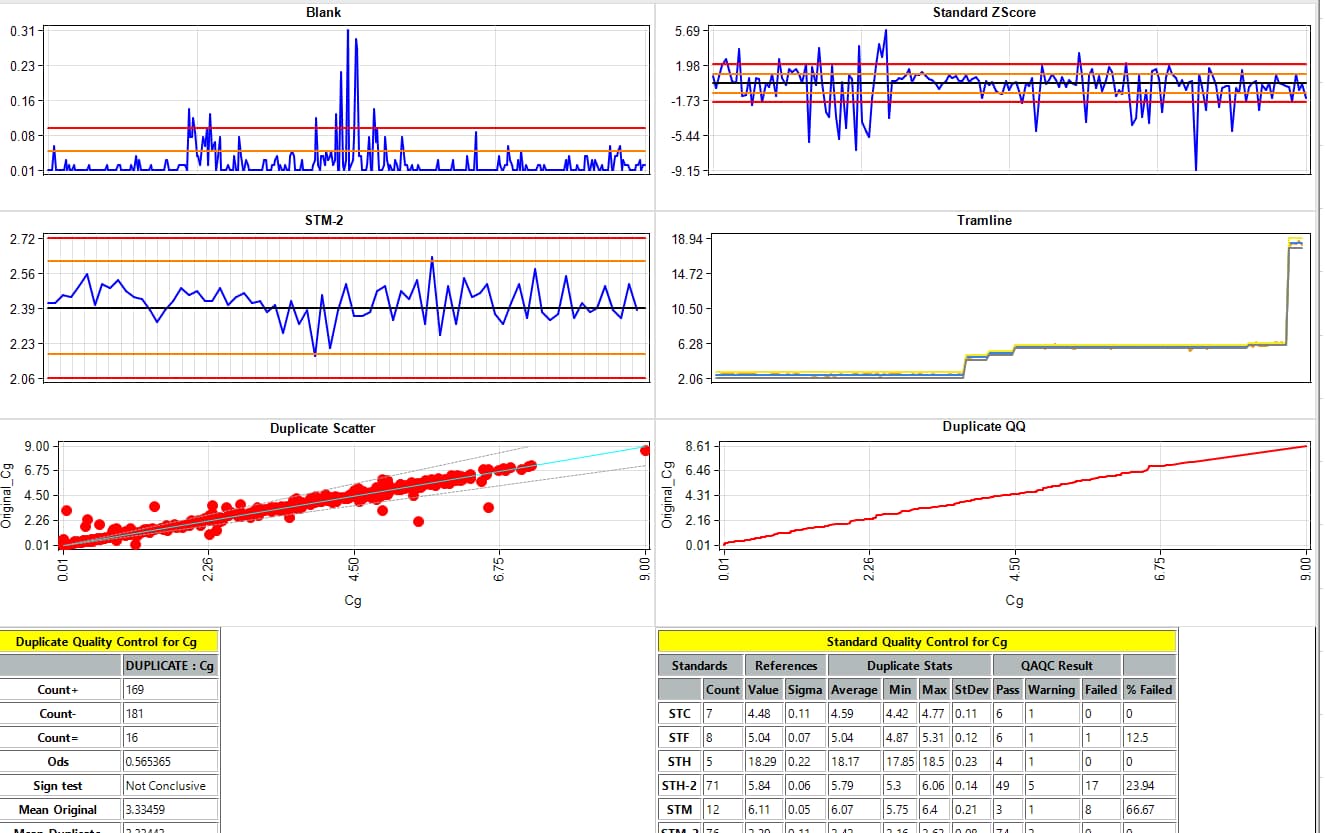1325x833 pixels.
Task: Click the Count+ row label
Action: point(58,690)
